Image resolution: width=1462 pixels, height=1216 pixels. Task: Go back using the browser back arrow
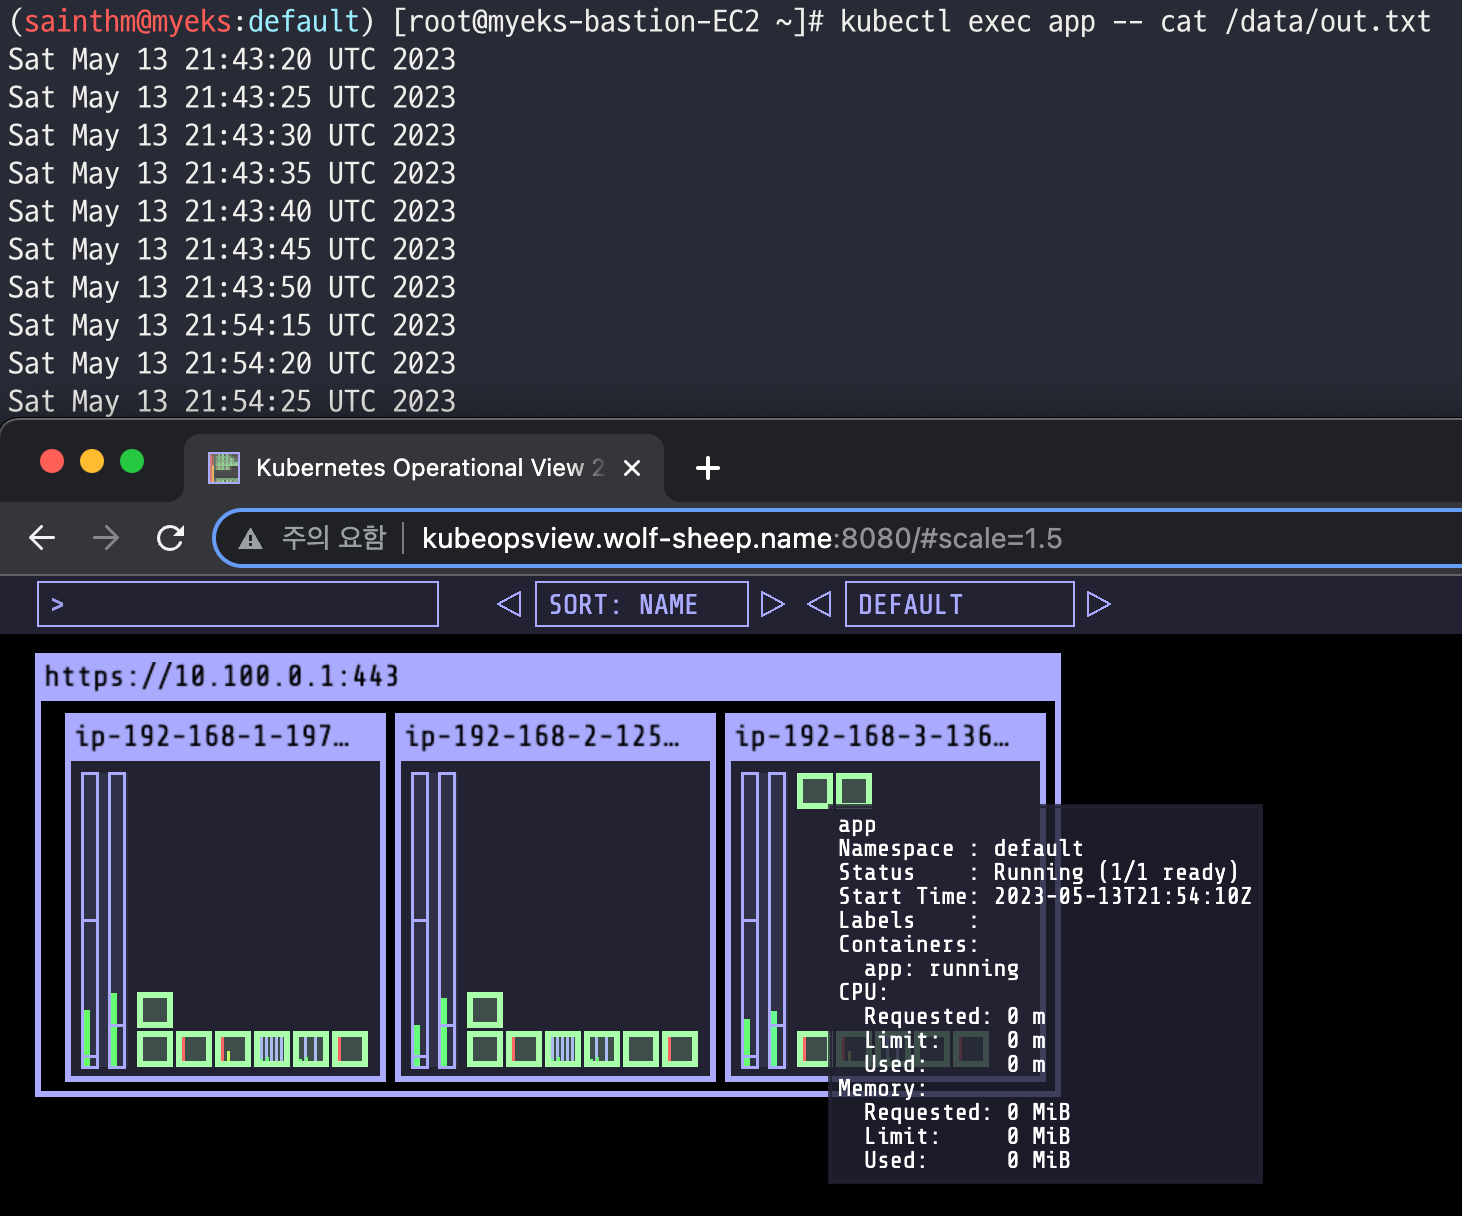point(42,538)
